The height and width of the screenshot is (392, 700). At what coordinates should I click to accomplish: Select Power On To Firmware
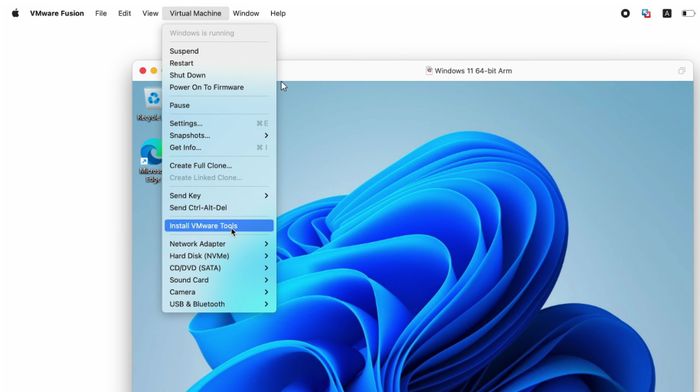tap(219, 88)
